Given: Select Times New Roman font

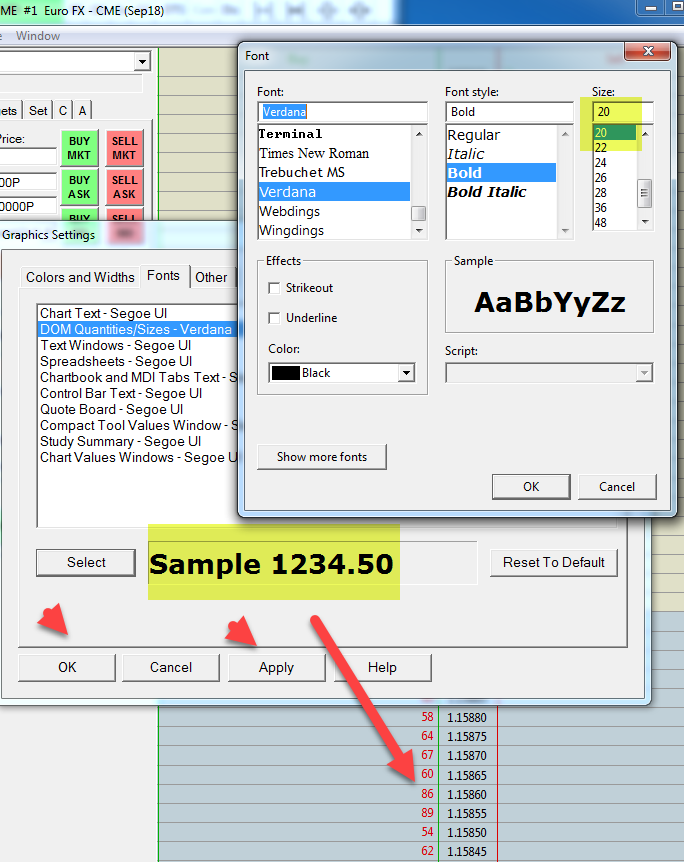Looking at the screenshot, I should point(334,153).
